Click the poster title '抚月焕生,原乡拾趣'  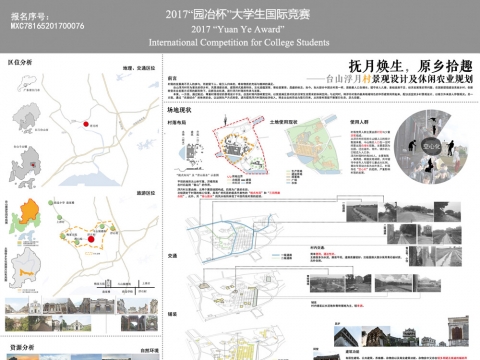(x=411, y=66)
